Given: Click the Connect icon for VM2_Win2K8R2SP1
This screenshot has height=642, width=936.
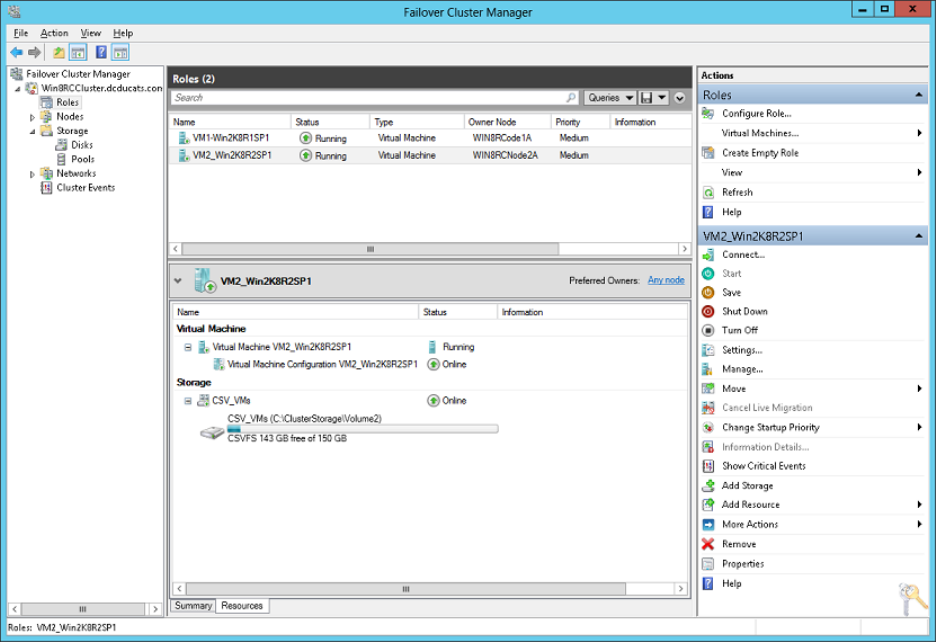Looking at the screenshot, I should (708, 255).
